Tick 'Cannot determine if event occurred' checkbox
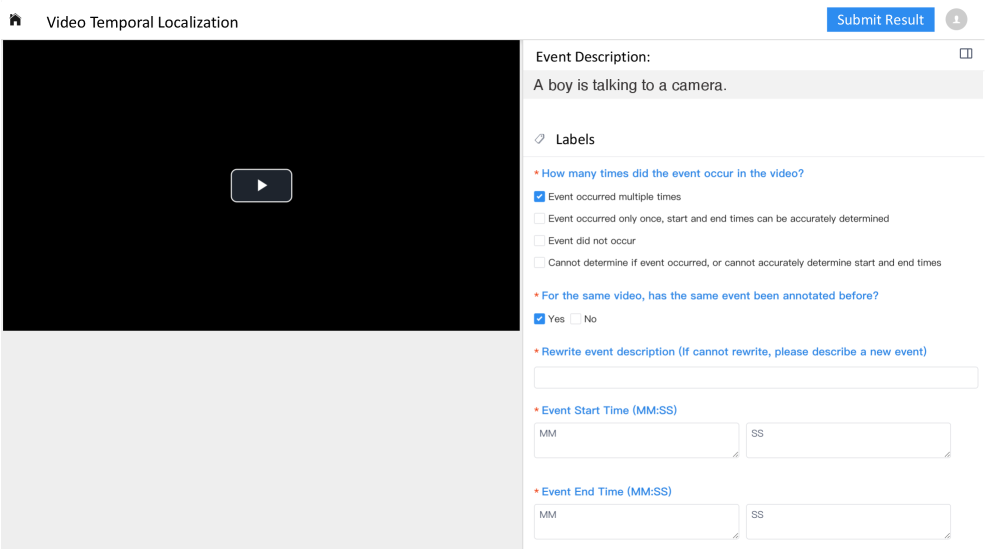Viewport: 997px width, 550px height. click(540, 263)
